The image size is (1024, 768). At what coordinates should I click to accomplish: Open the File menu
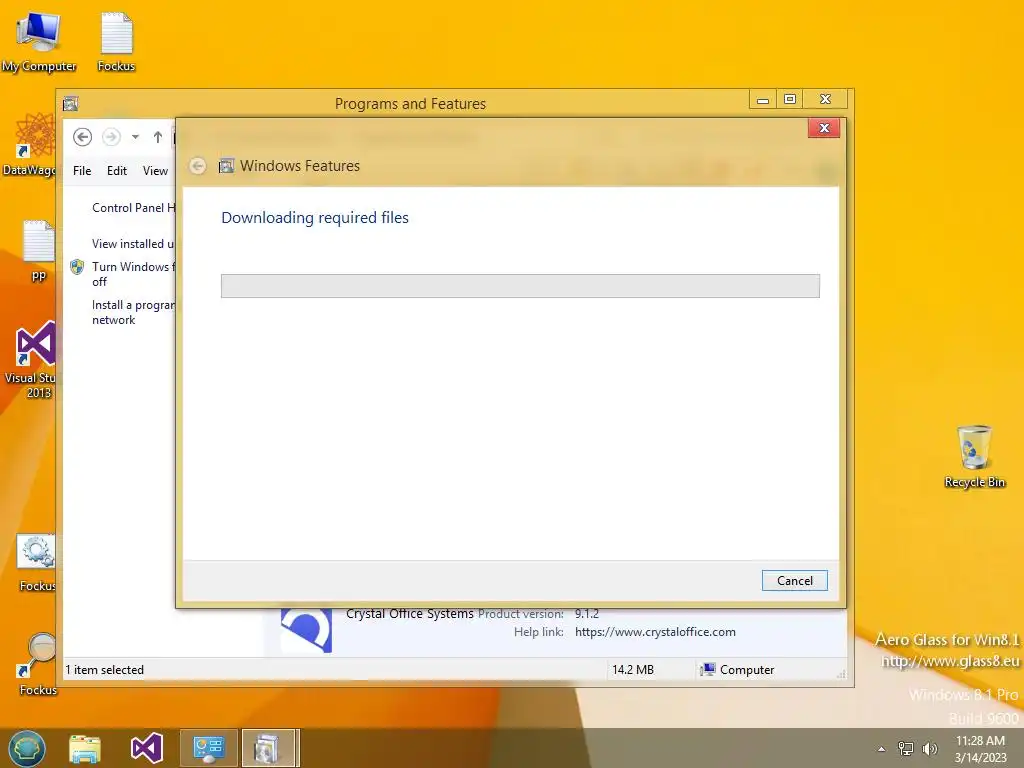click(x=82, y=171)
